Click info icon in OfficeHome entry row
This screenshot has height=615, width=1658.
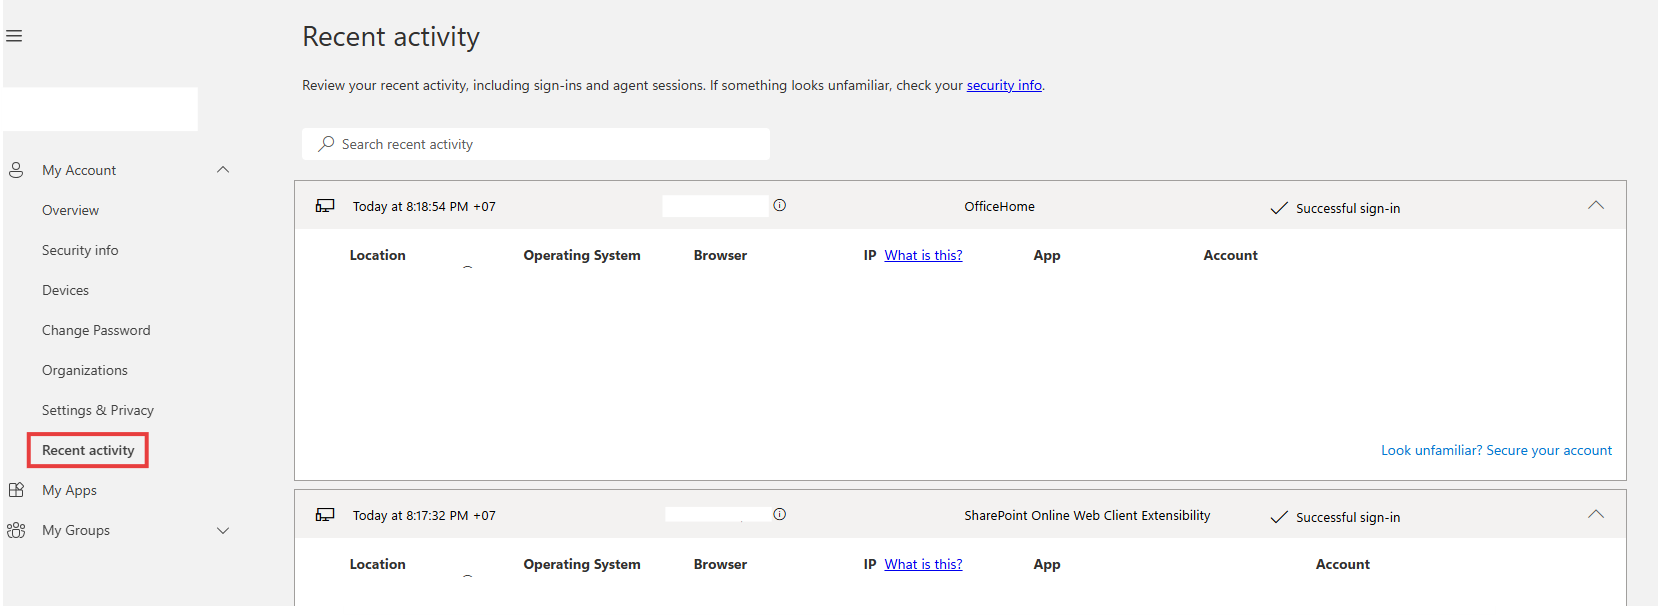pyautogui.click(x=780, y=205)
